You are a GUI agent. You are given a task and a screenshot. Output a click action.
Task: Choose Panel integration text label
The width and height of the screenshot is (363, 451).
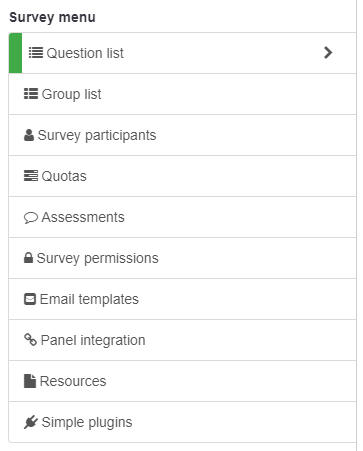point(93,340)
